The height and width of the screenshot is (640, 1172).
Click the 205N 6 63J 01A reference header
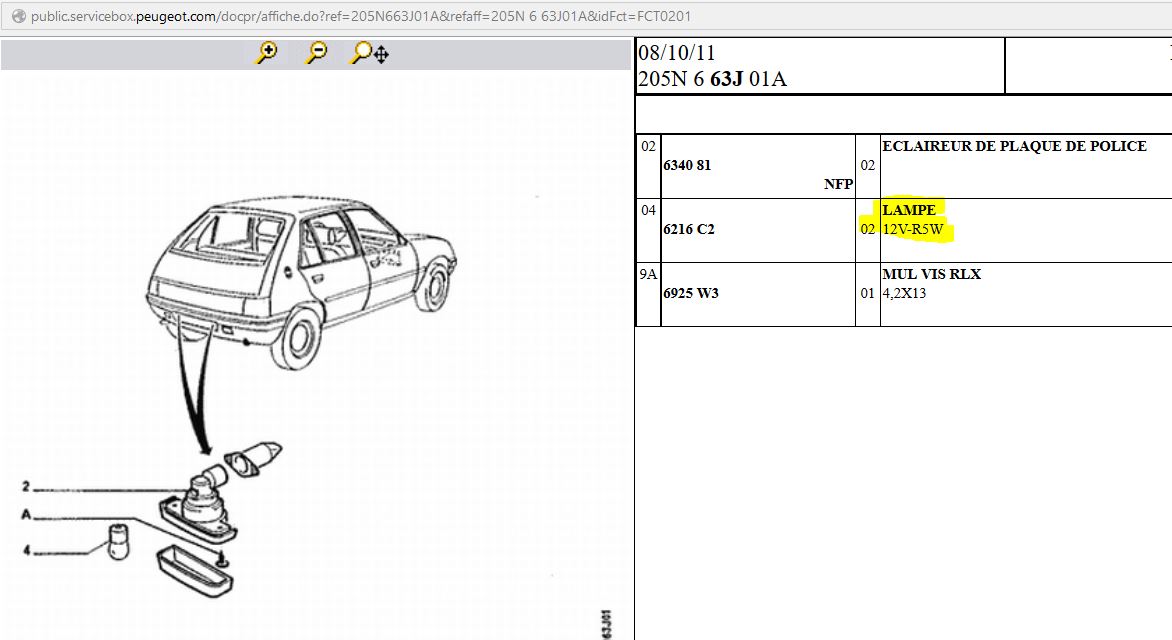pyautogui.click(x=712, y=79)
